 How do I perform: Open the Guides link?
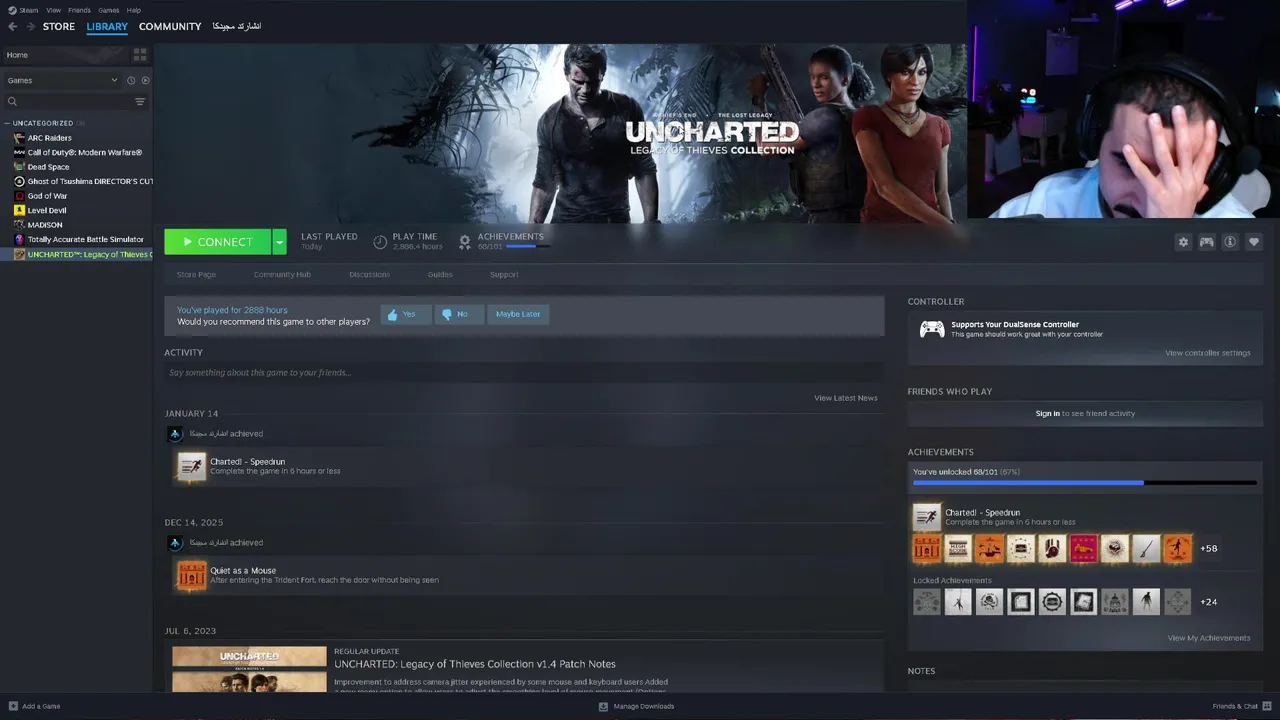[440, 274]
